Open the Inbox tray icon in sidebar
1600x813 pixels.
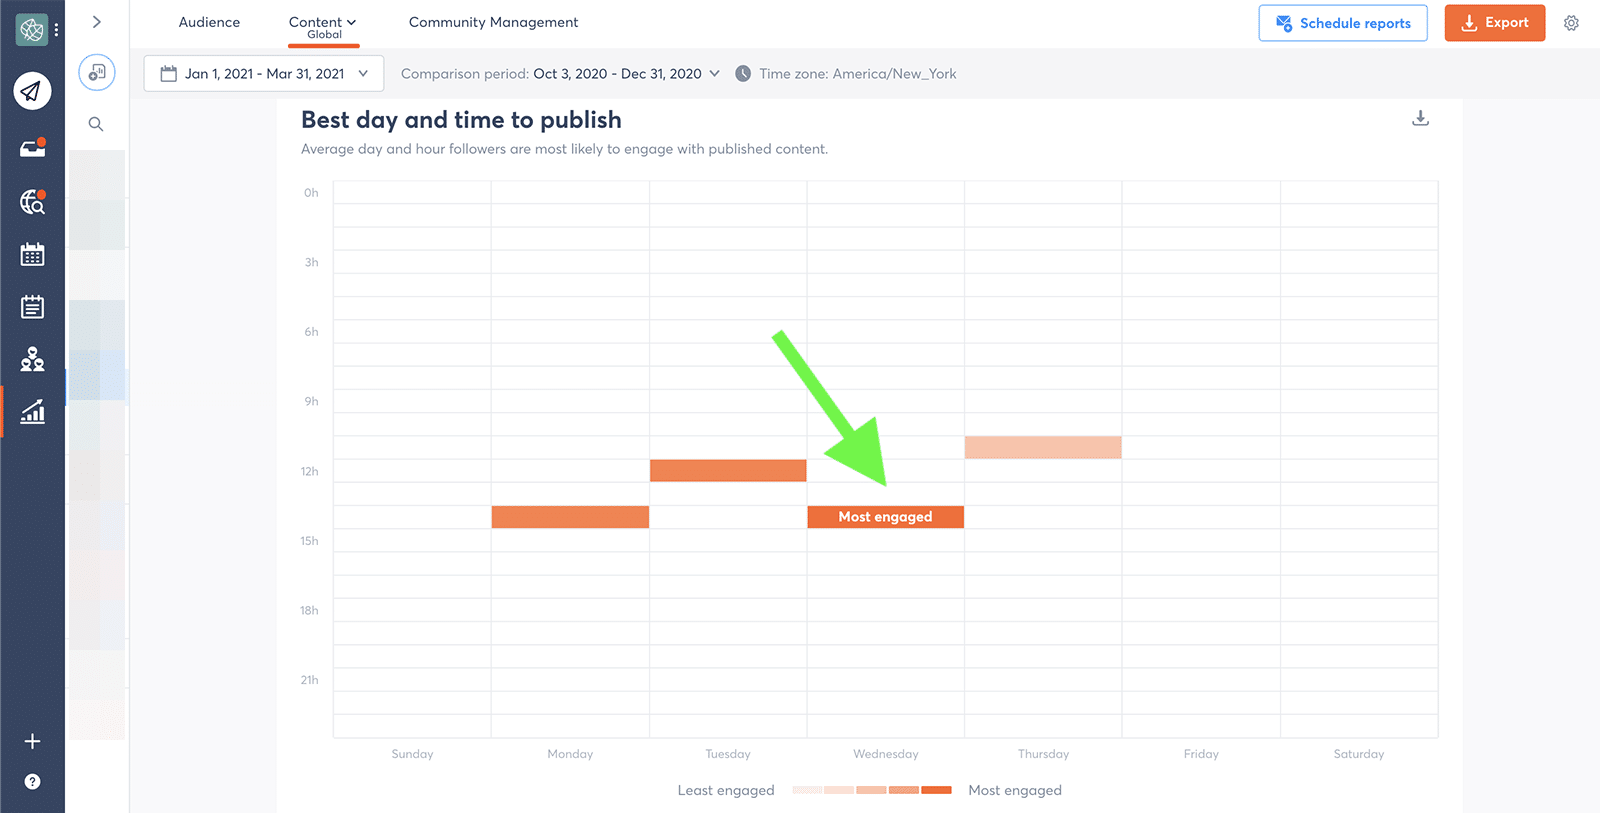pos(32,148)
